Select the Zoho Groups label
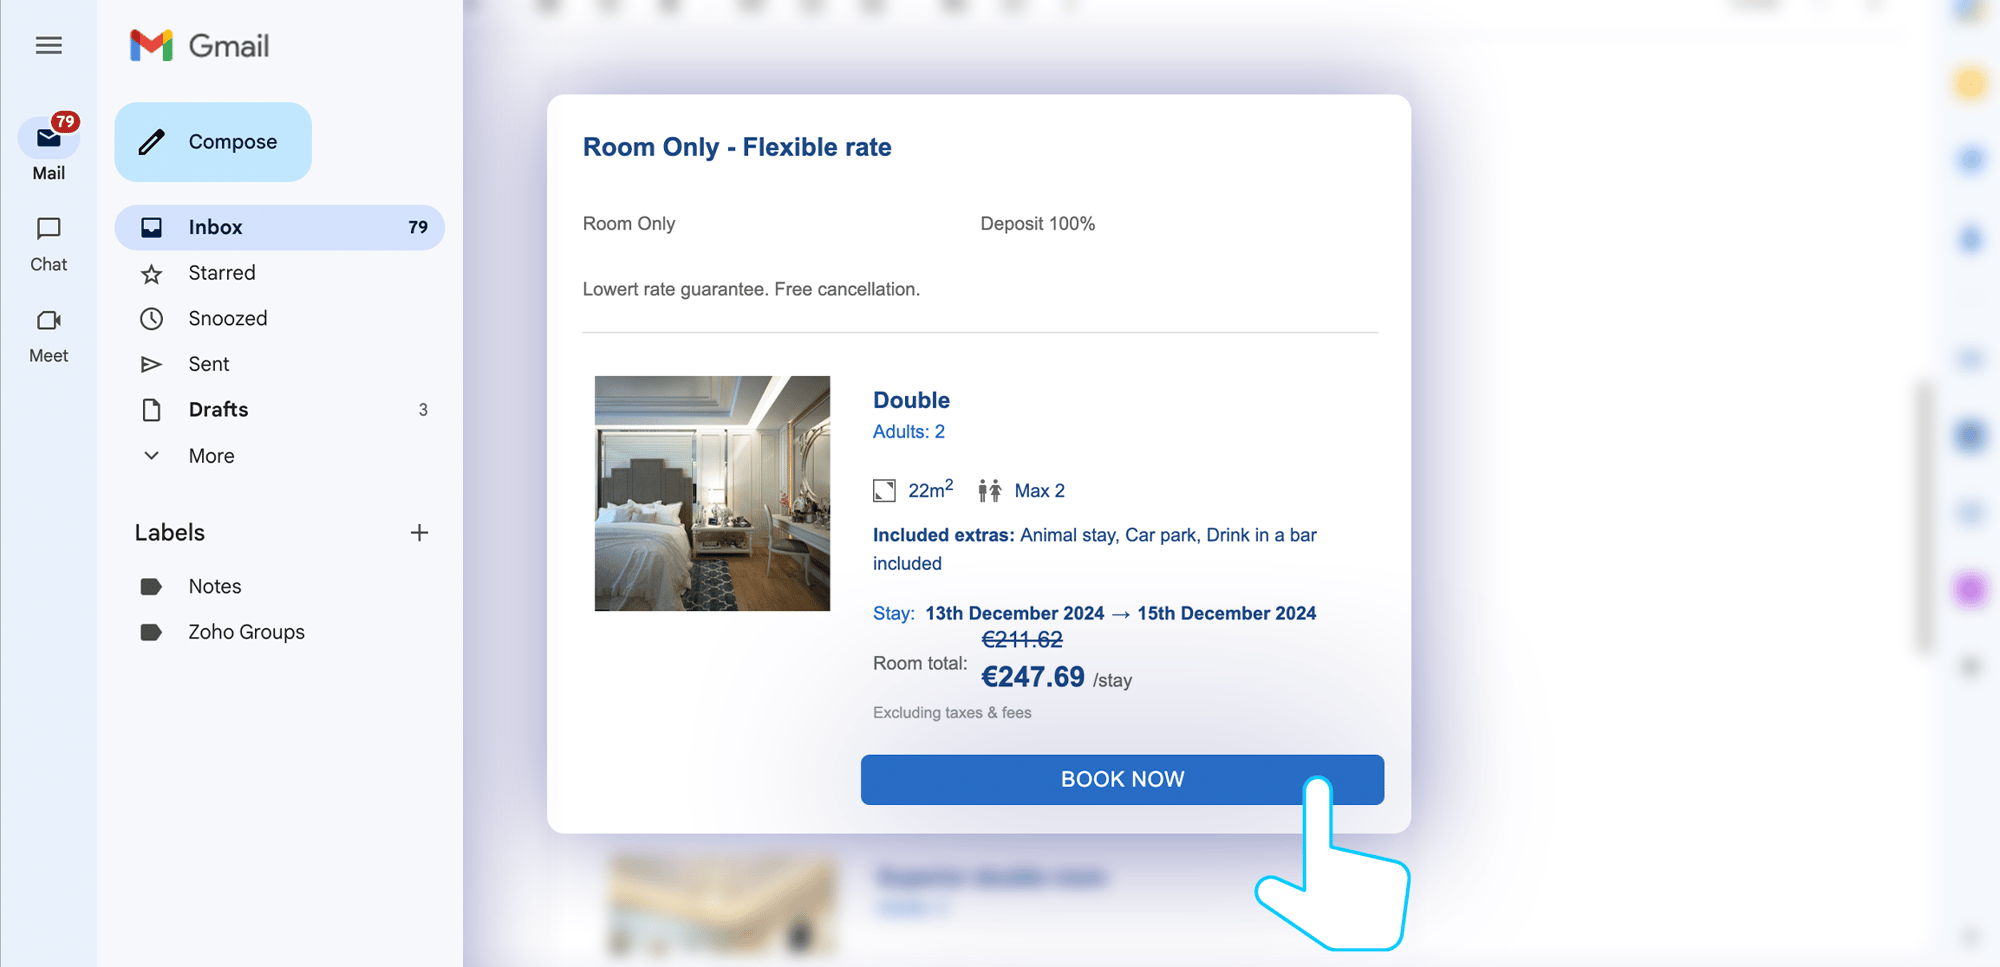2000x967 pixels. (246, 632)
